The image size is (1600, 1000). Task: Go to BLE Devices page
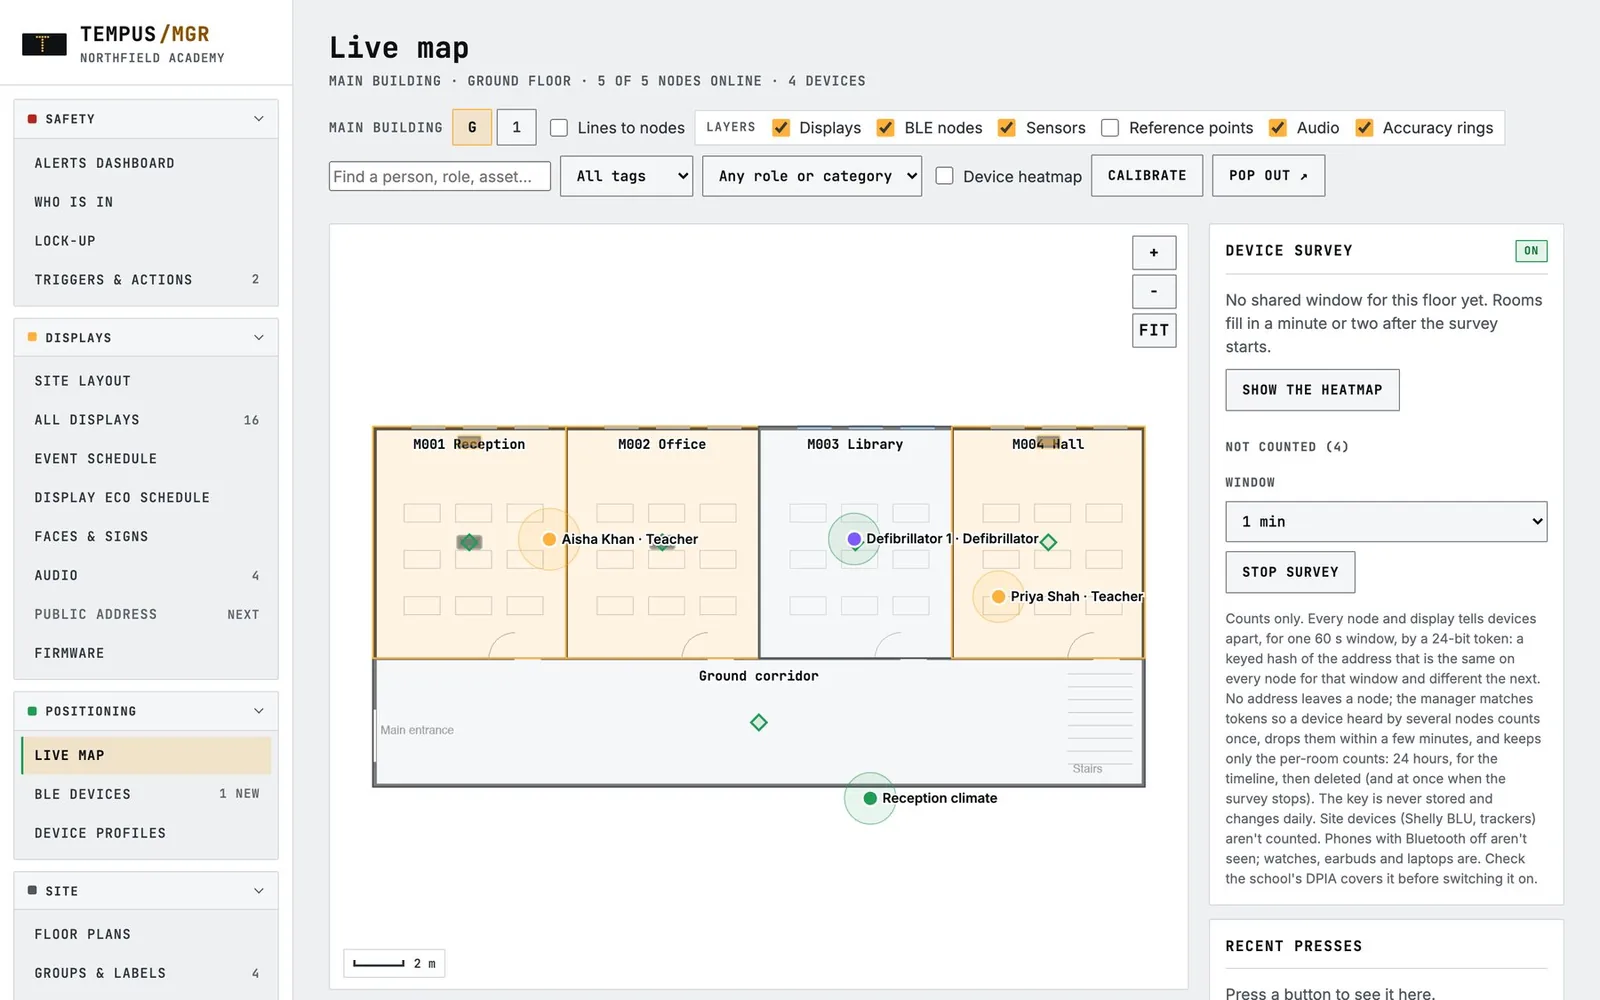pyautogui.click(x=146, y=794)
